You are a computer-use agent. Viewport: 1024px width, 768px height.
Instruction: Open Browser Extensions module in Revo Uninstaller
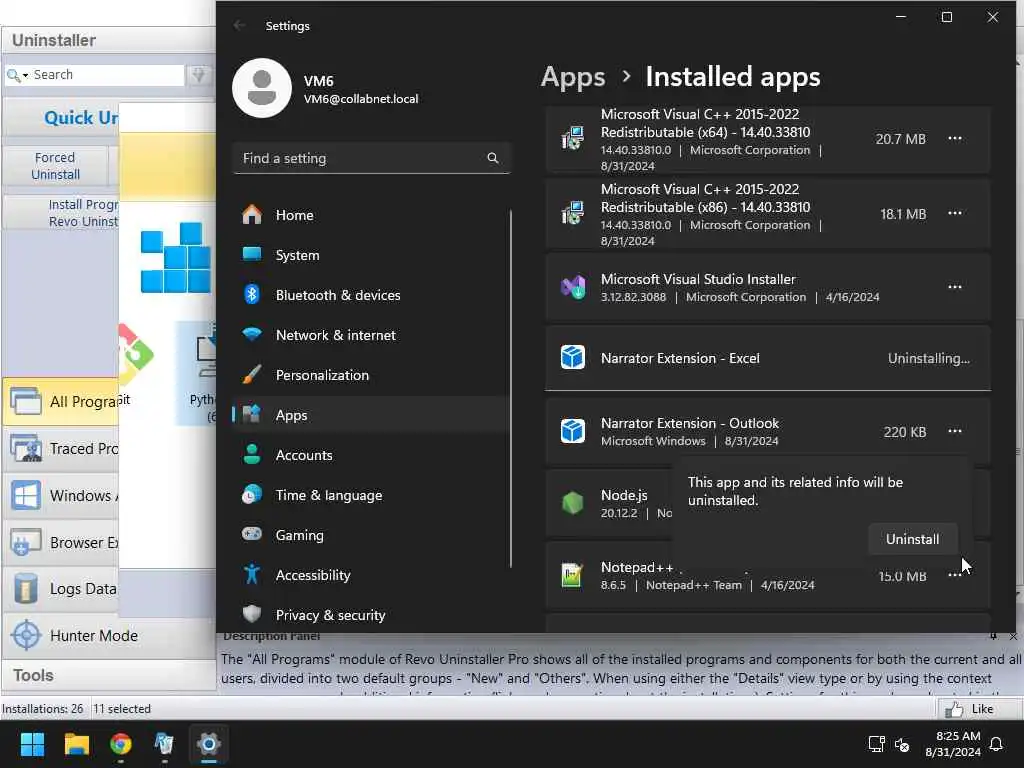point(61,542)
